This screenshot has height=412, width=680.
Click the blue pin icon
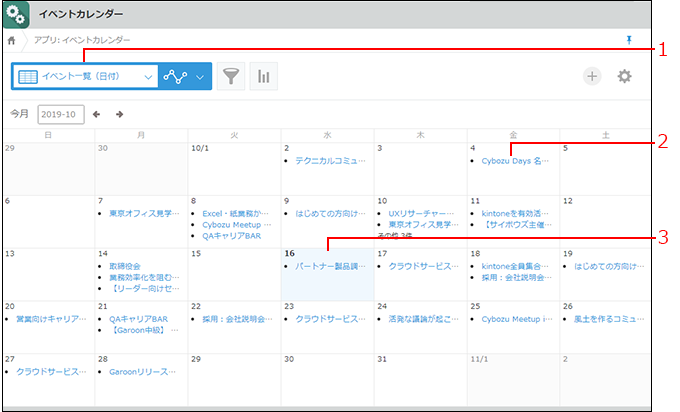point(628,39)
